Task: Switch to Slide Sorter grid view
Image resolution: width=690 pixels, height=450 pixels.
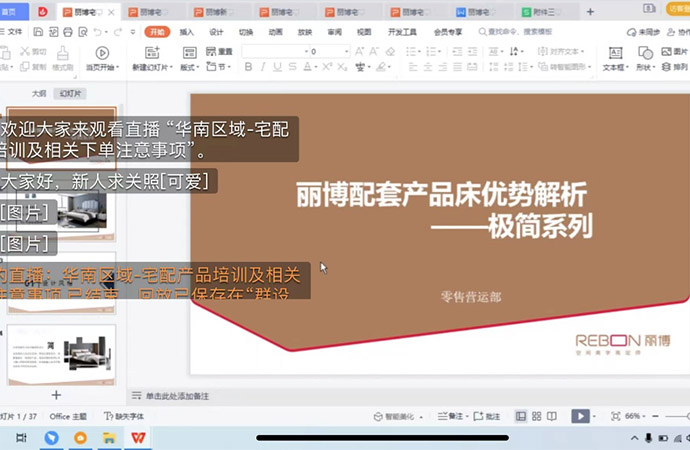Action: 536,416
